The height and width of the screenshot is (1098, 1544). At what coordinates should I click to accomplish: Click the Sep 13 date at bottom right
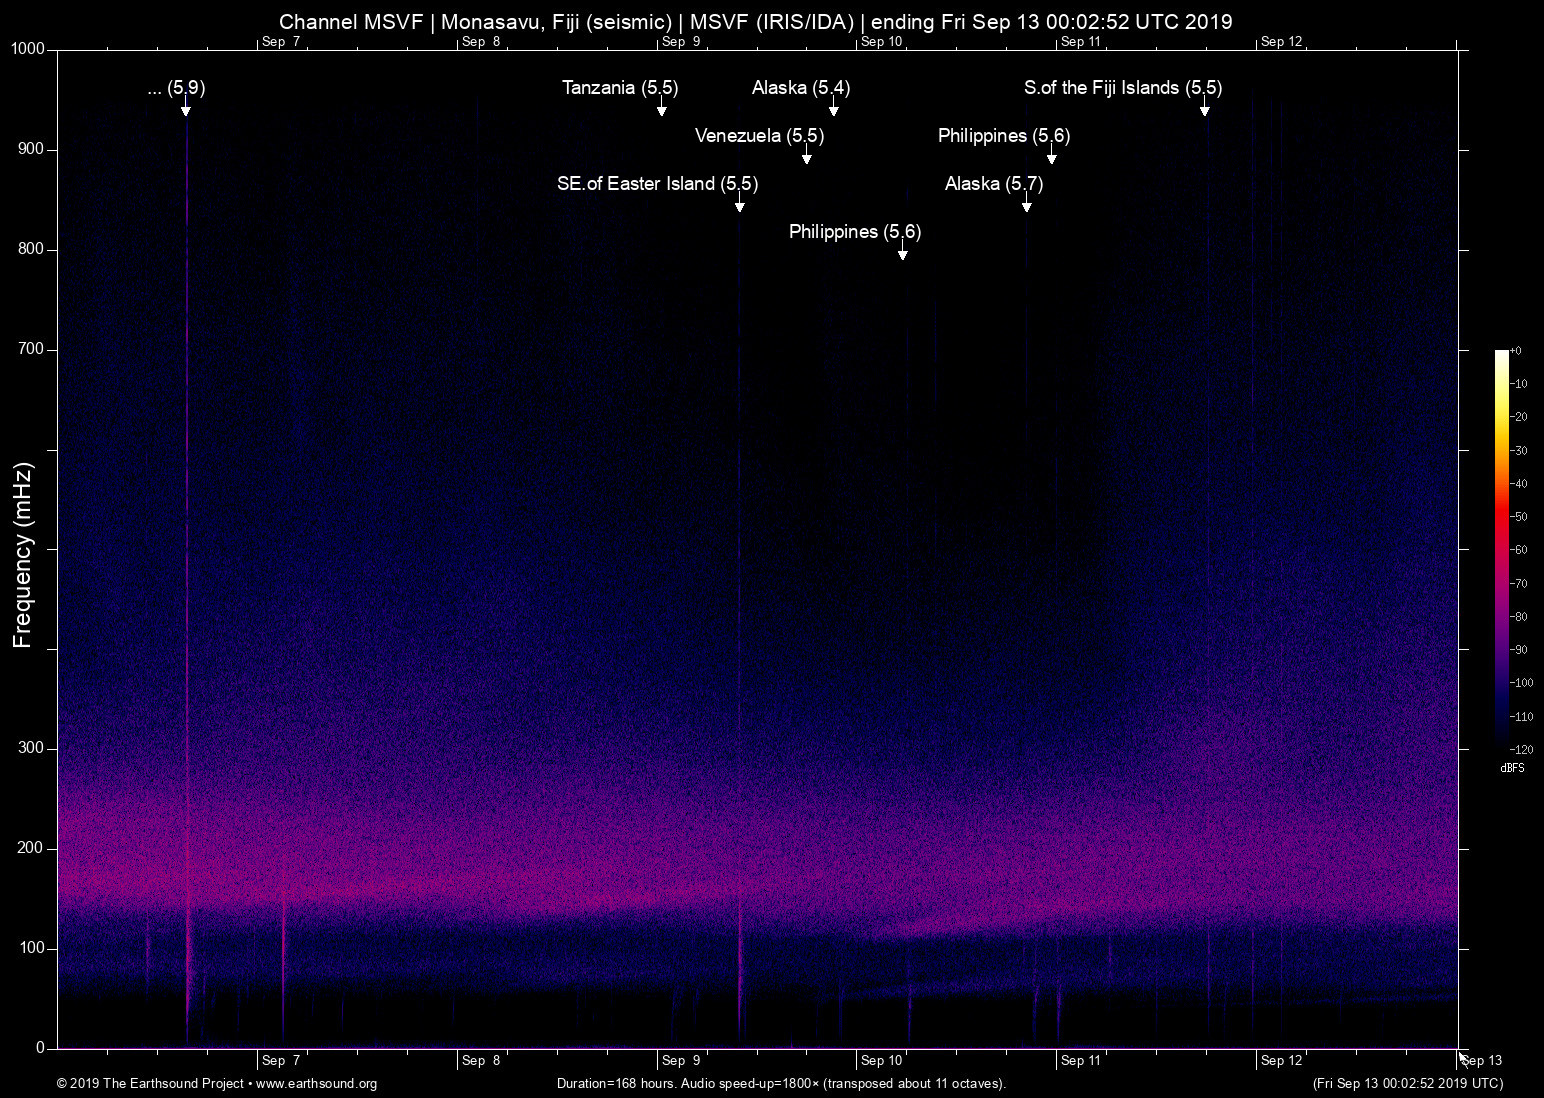1483,1061
